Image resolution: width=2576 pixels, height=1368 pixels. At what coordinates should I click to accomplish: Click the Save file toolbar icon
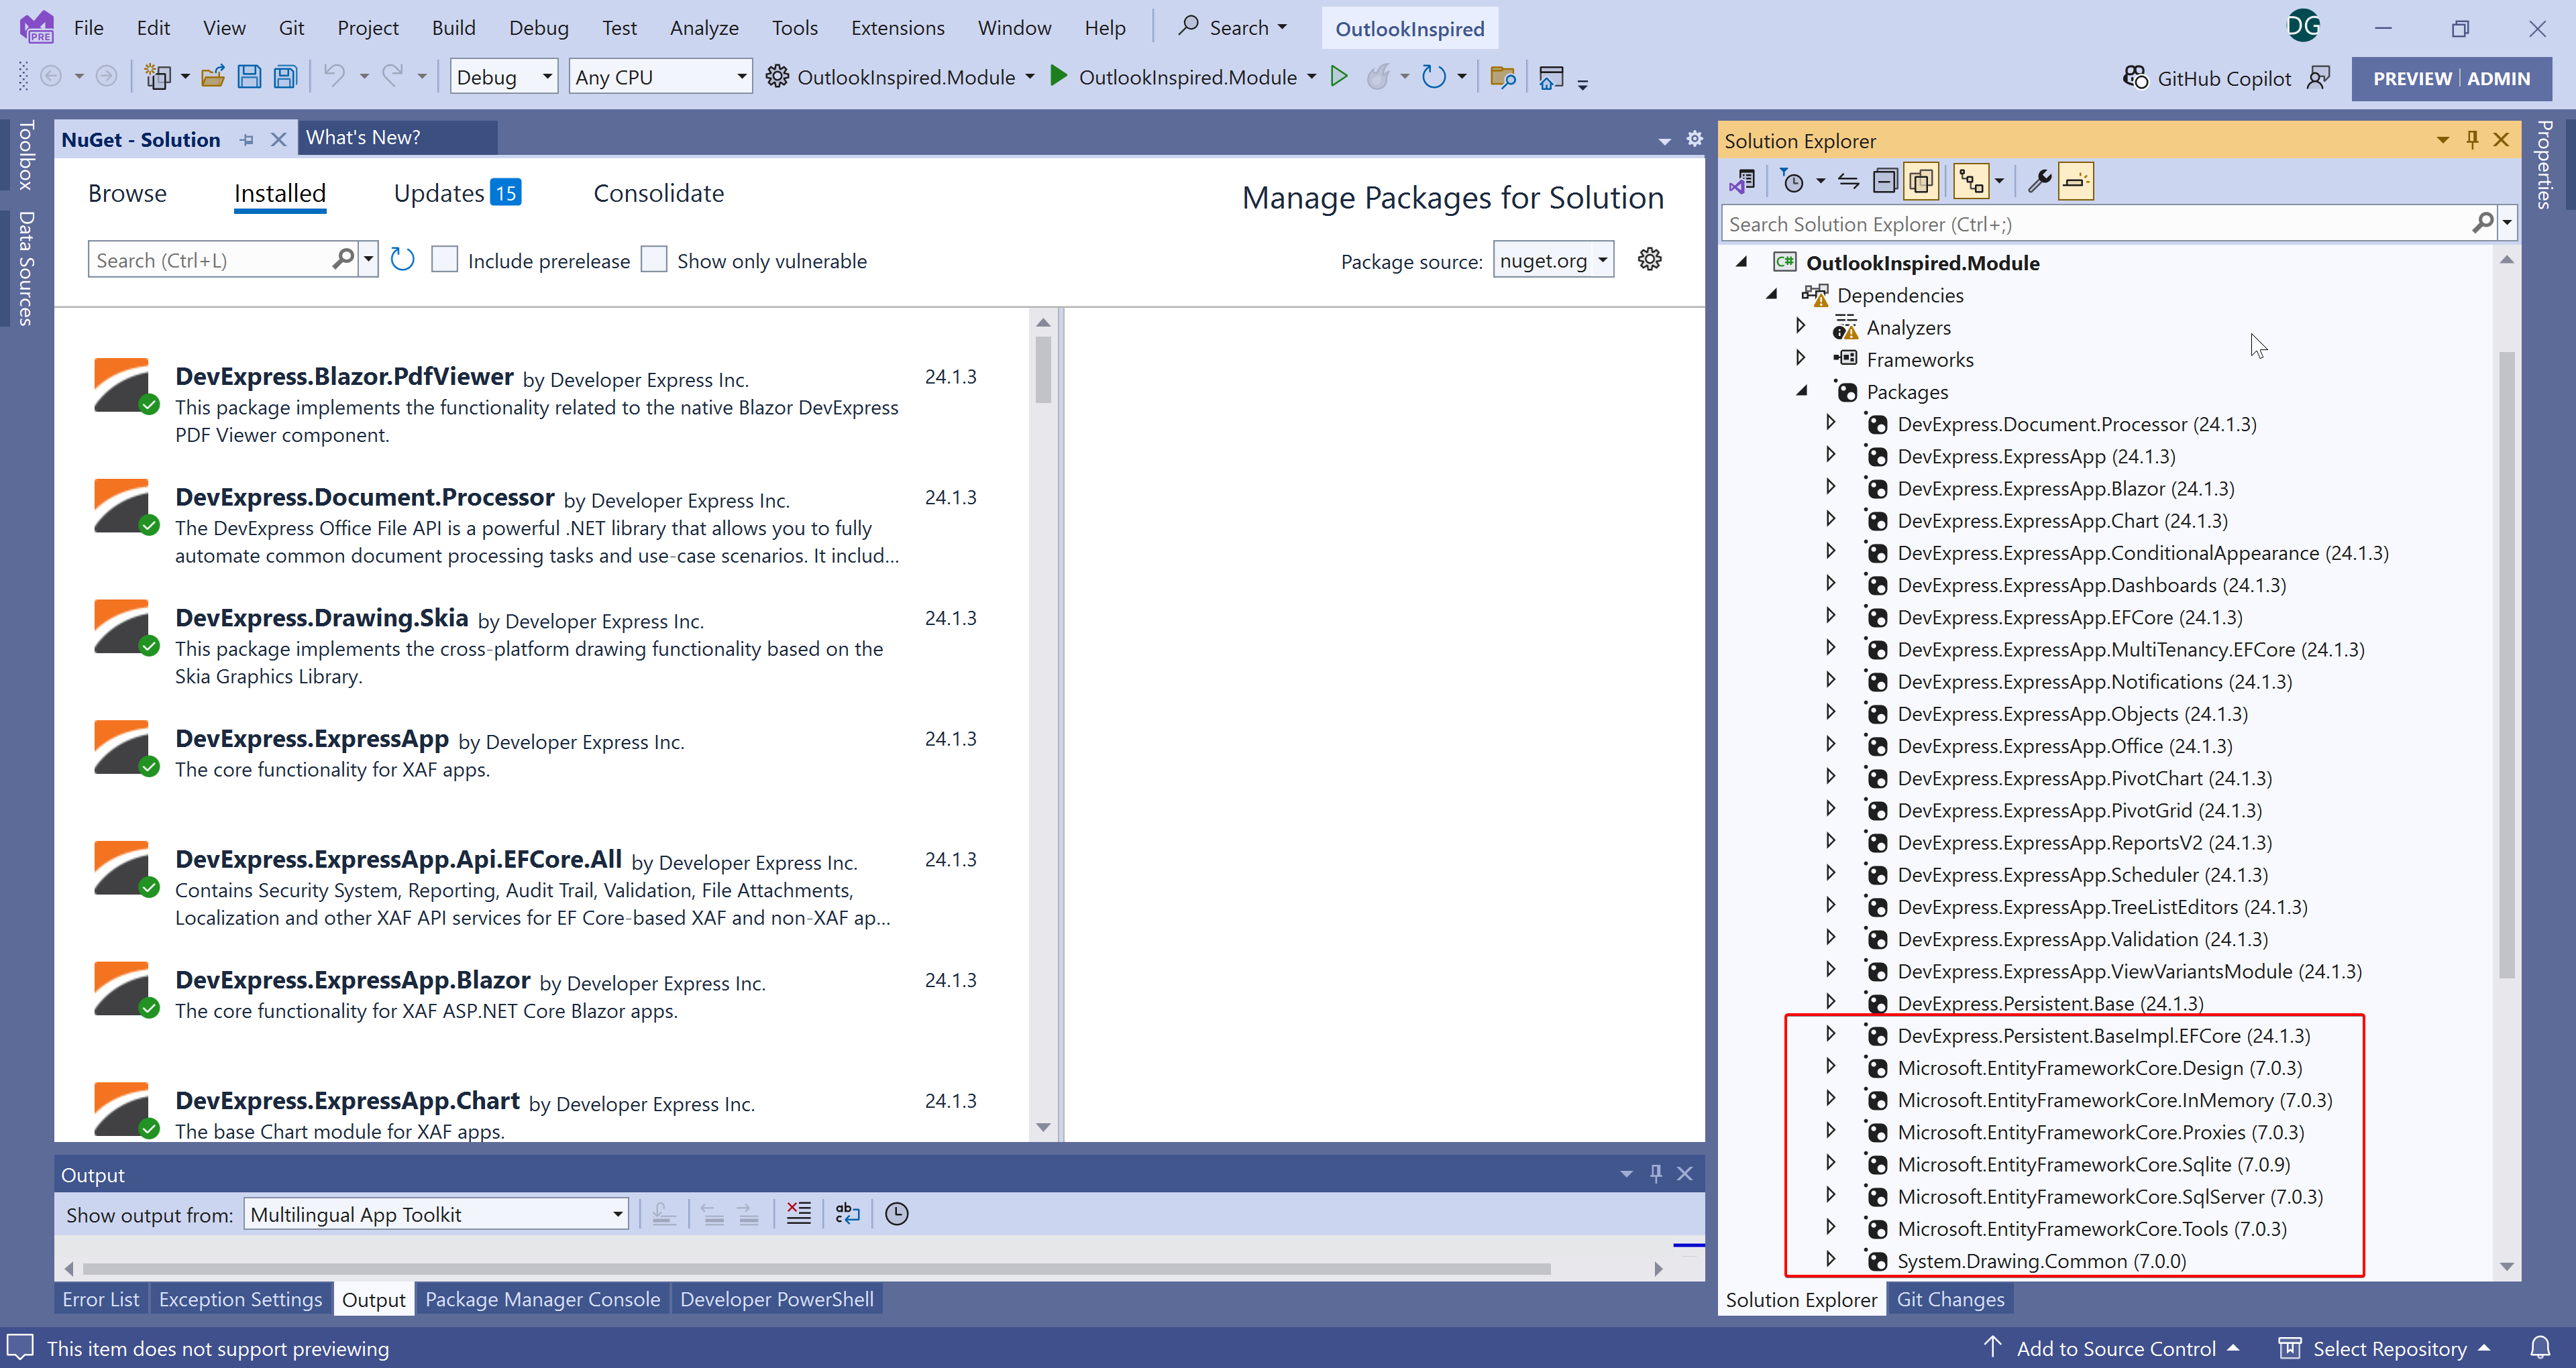click(249, 77)
